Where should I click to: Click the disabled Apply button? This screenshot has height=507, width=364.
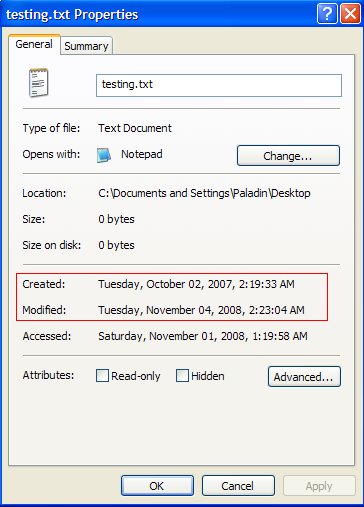[319, 486]
